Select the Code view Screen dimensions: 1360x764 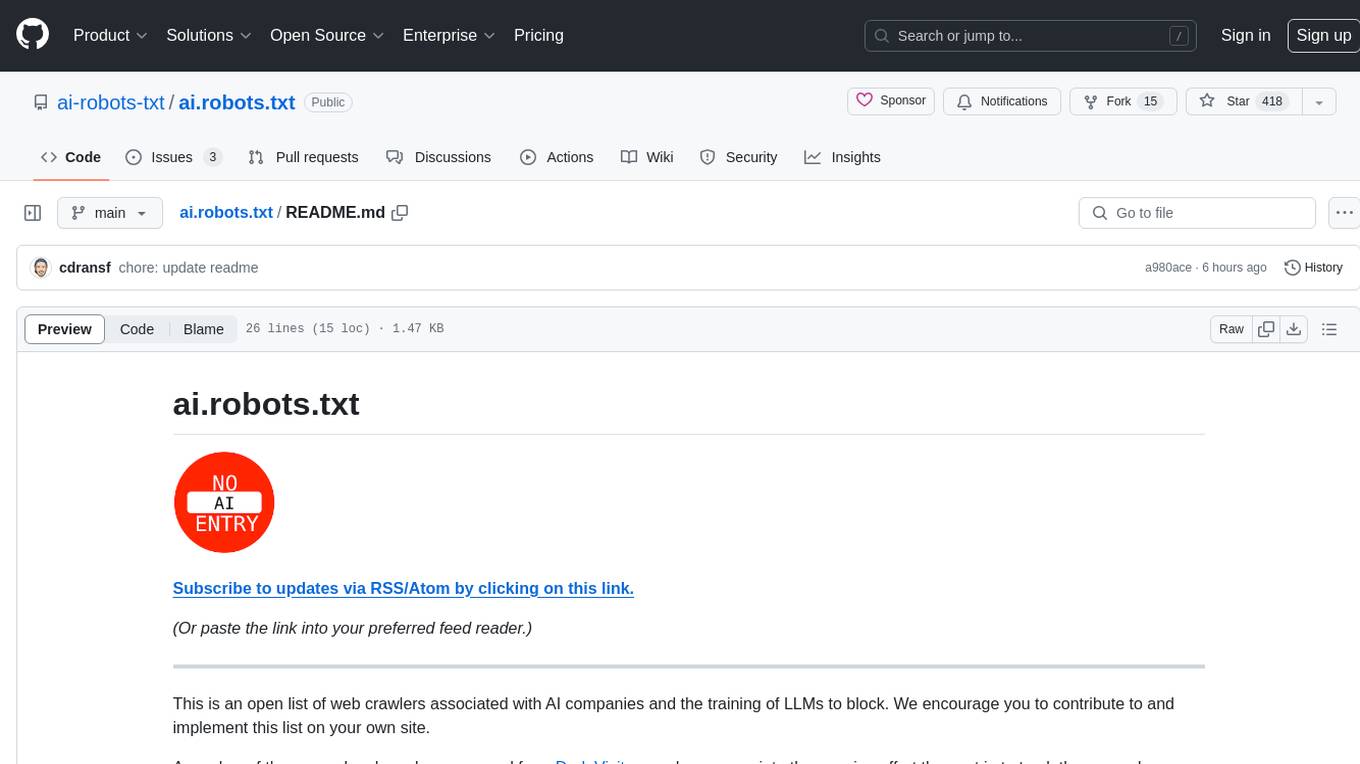point(137,329)
